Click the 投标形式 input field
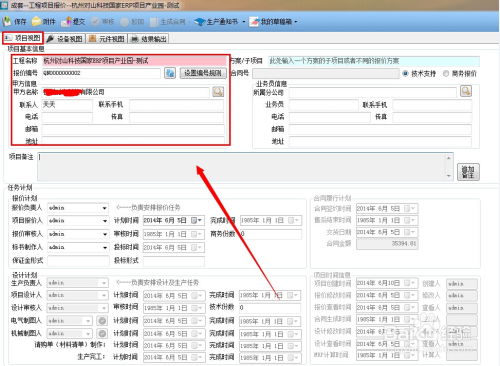 point(174,261)
